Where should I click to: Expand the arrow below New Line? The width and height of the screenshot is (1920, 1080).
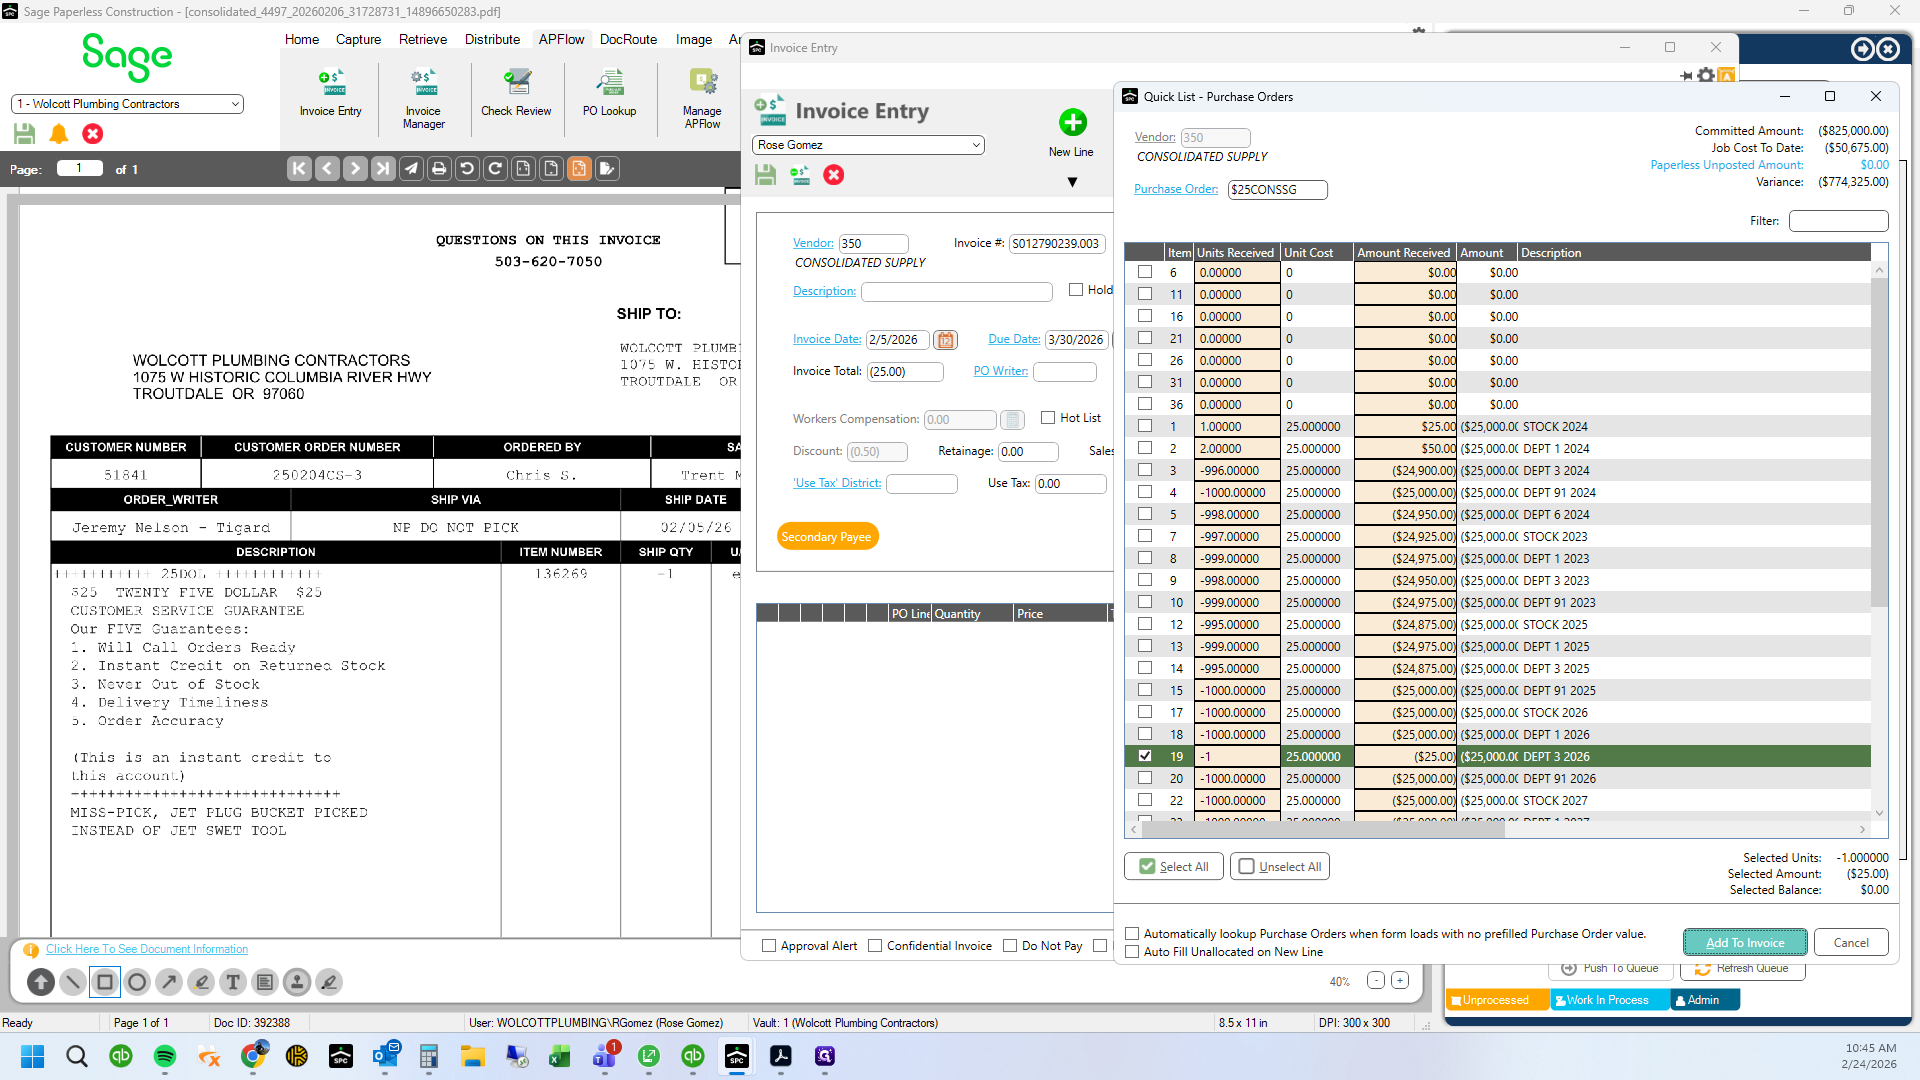click(1072, 182)
